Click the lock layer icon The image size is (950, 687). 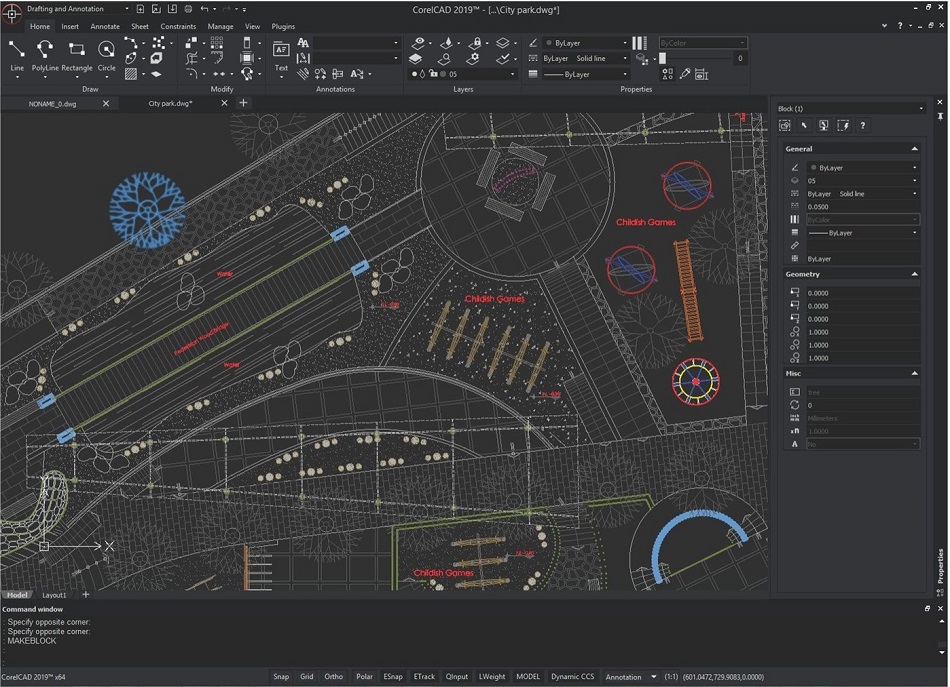pyautogui.click(x=476, y=43)
